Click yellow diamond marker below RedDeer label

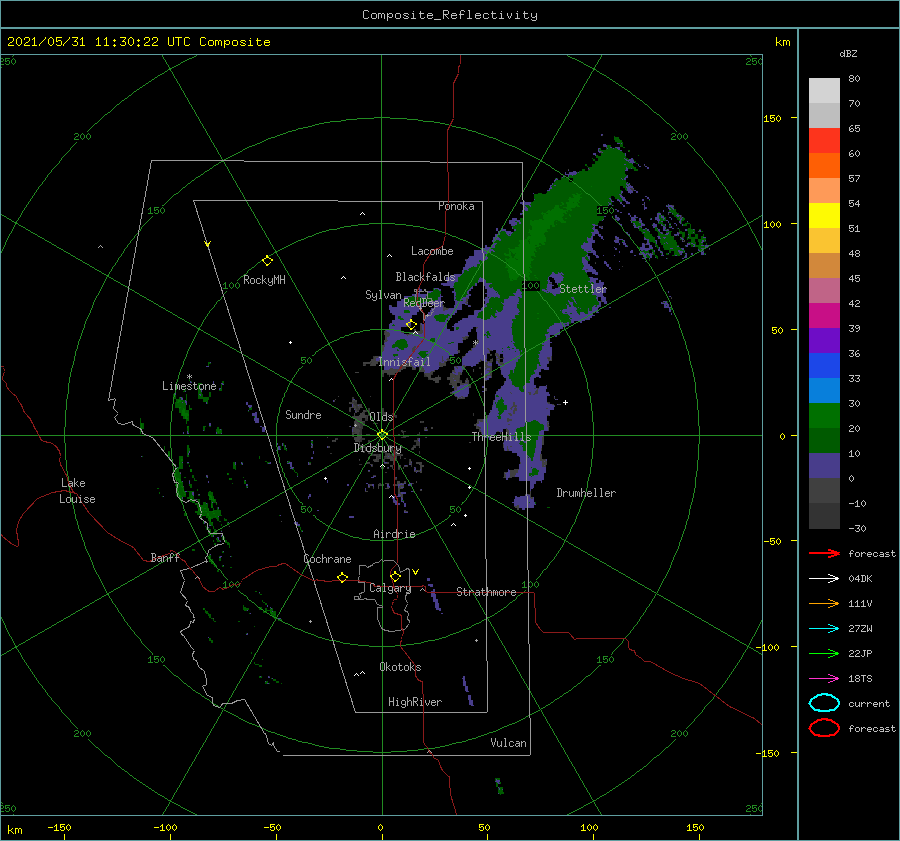click(x=411, y=325)
